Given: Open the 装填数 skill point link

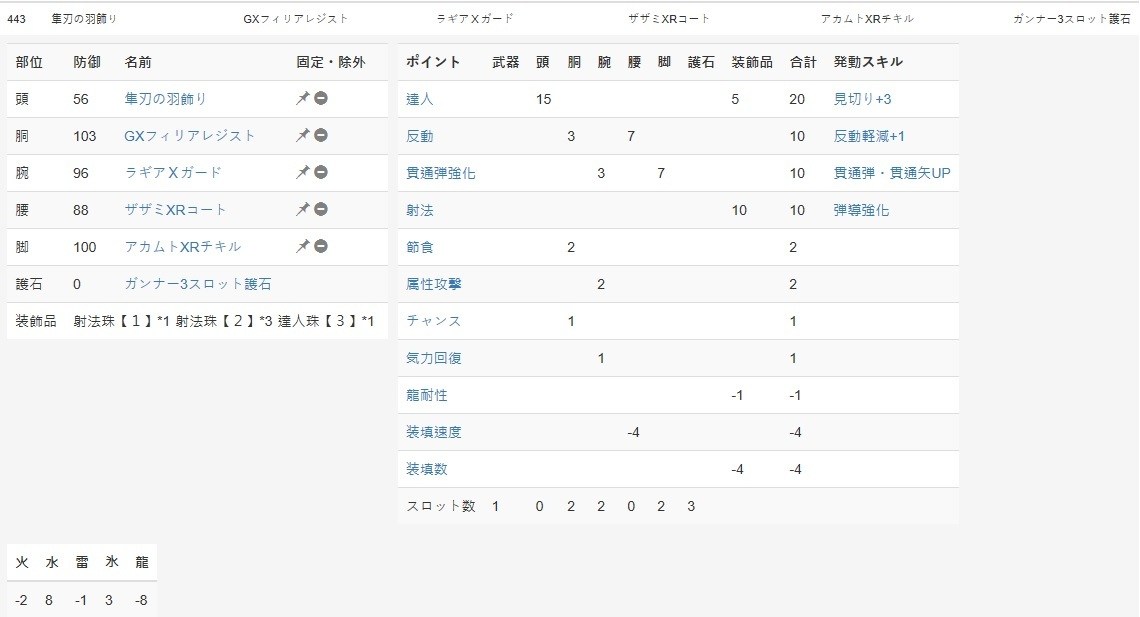Looking at the screenshot, I should coord(427,469).
